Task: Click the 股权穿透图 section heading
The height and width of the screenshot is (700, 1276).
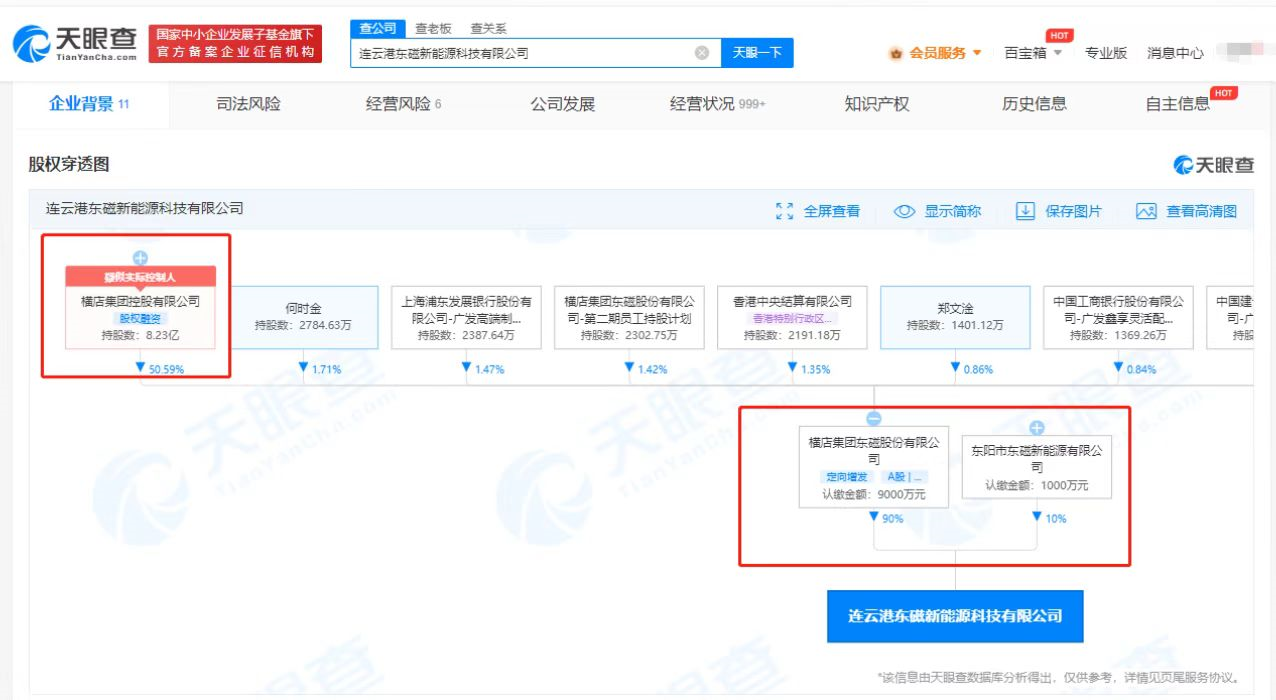Action: pyautogui.click(x=68, y=165)
